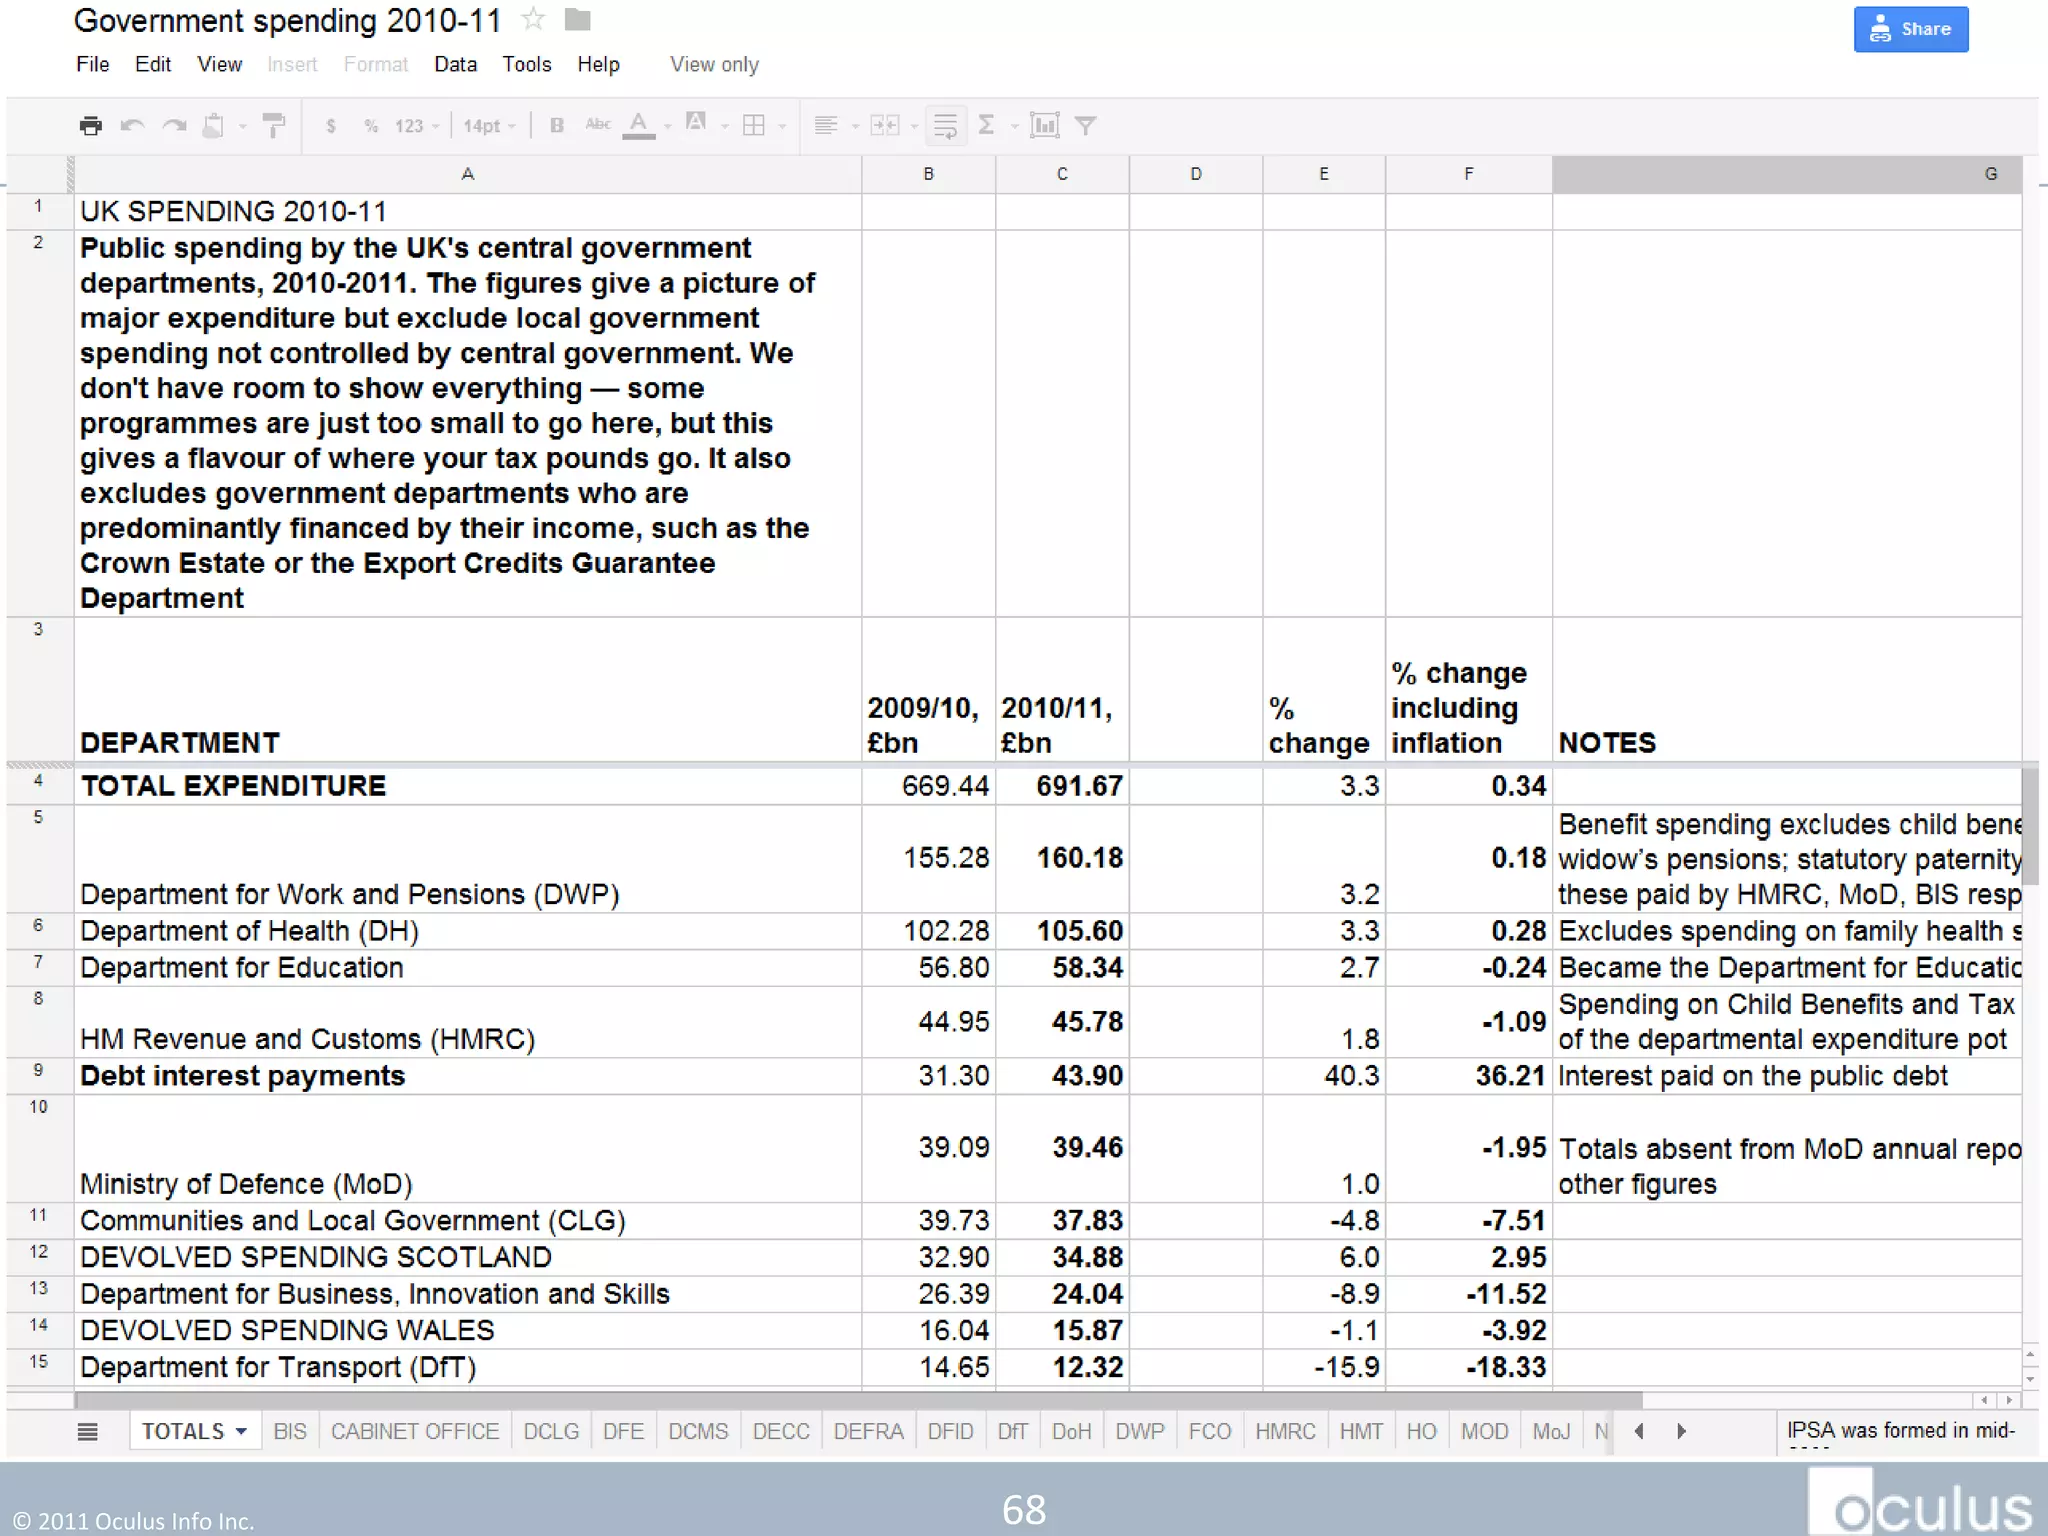Click the Print icon in toolbar
The image size is (2048, 1536).
(91, 125)
